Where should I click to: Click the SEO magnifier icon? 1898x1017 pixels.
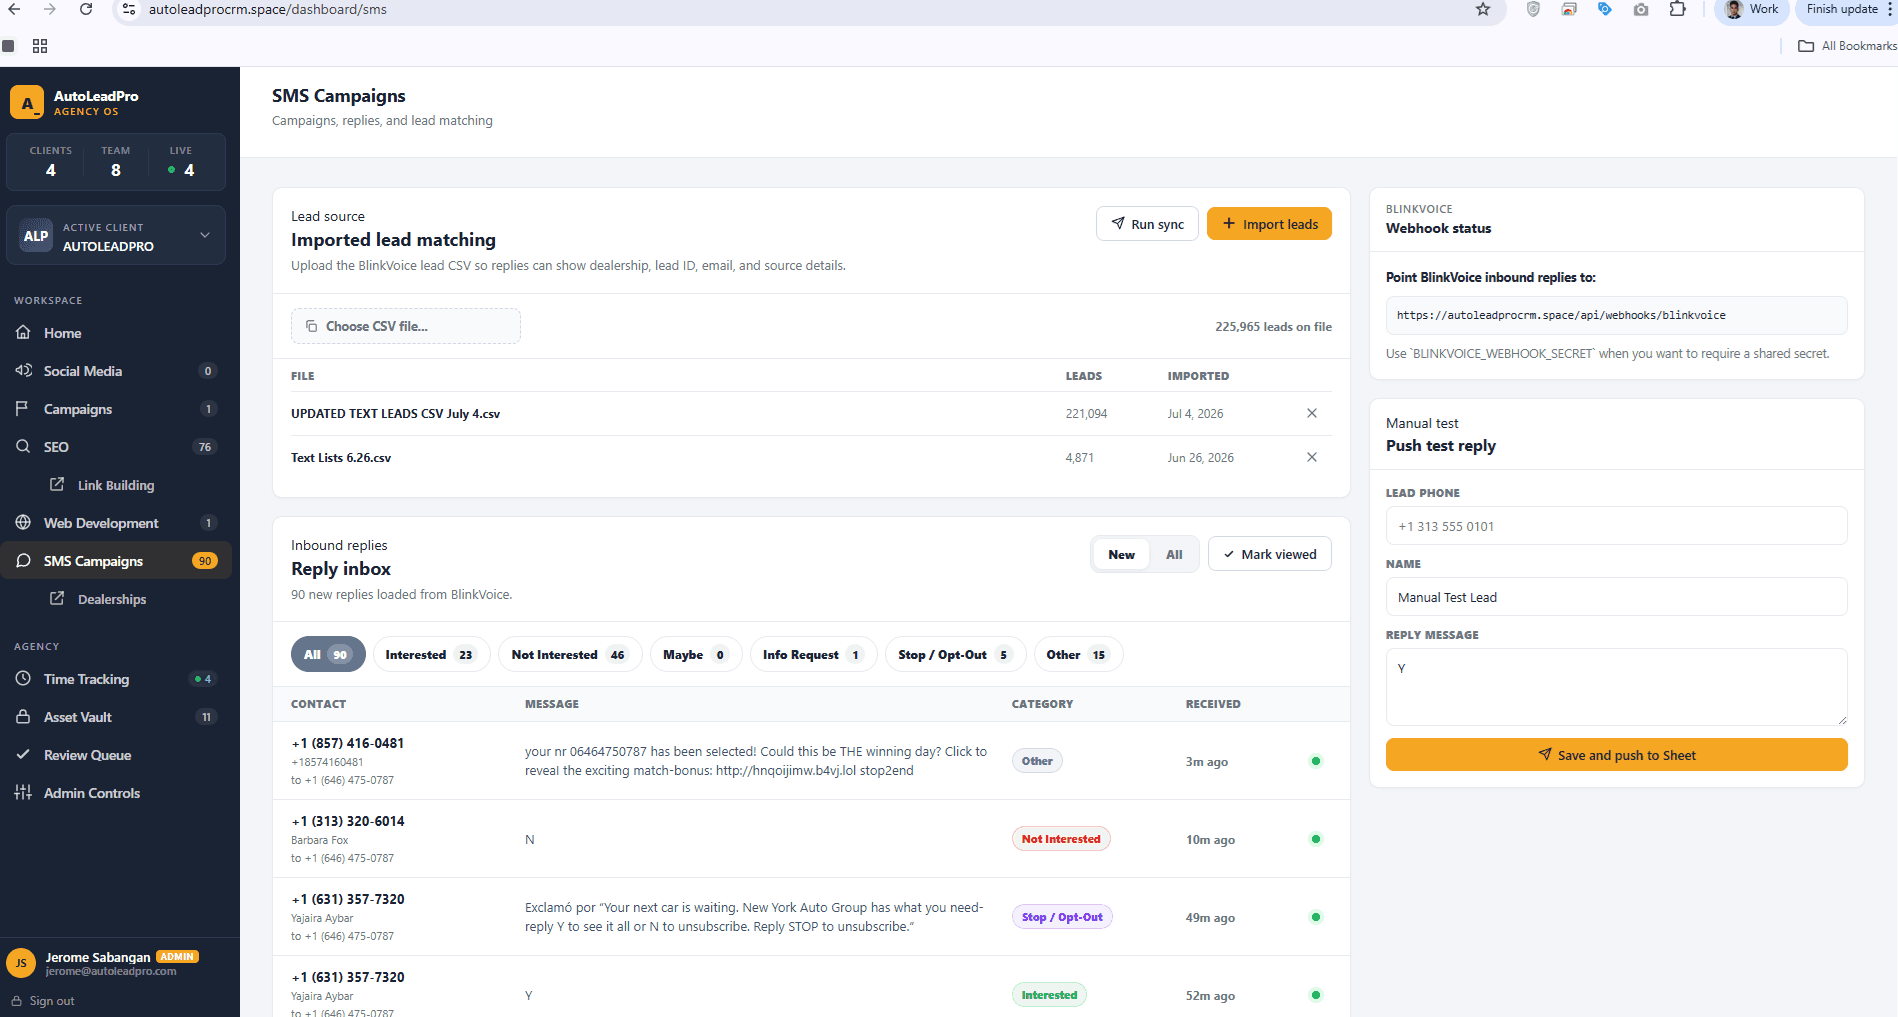pos(23,447)
